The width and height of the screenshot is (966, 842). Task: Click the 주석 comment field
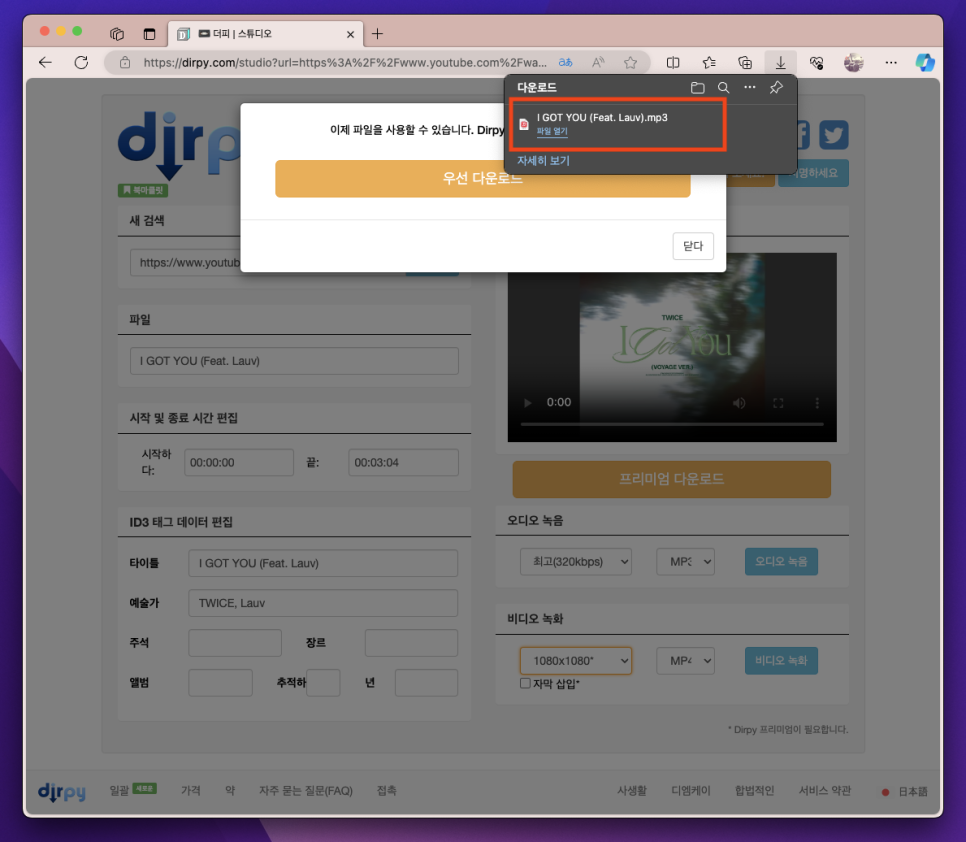[x=235, y=643]
